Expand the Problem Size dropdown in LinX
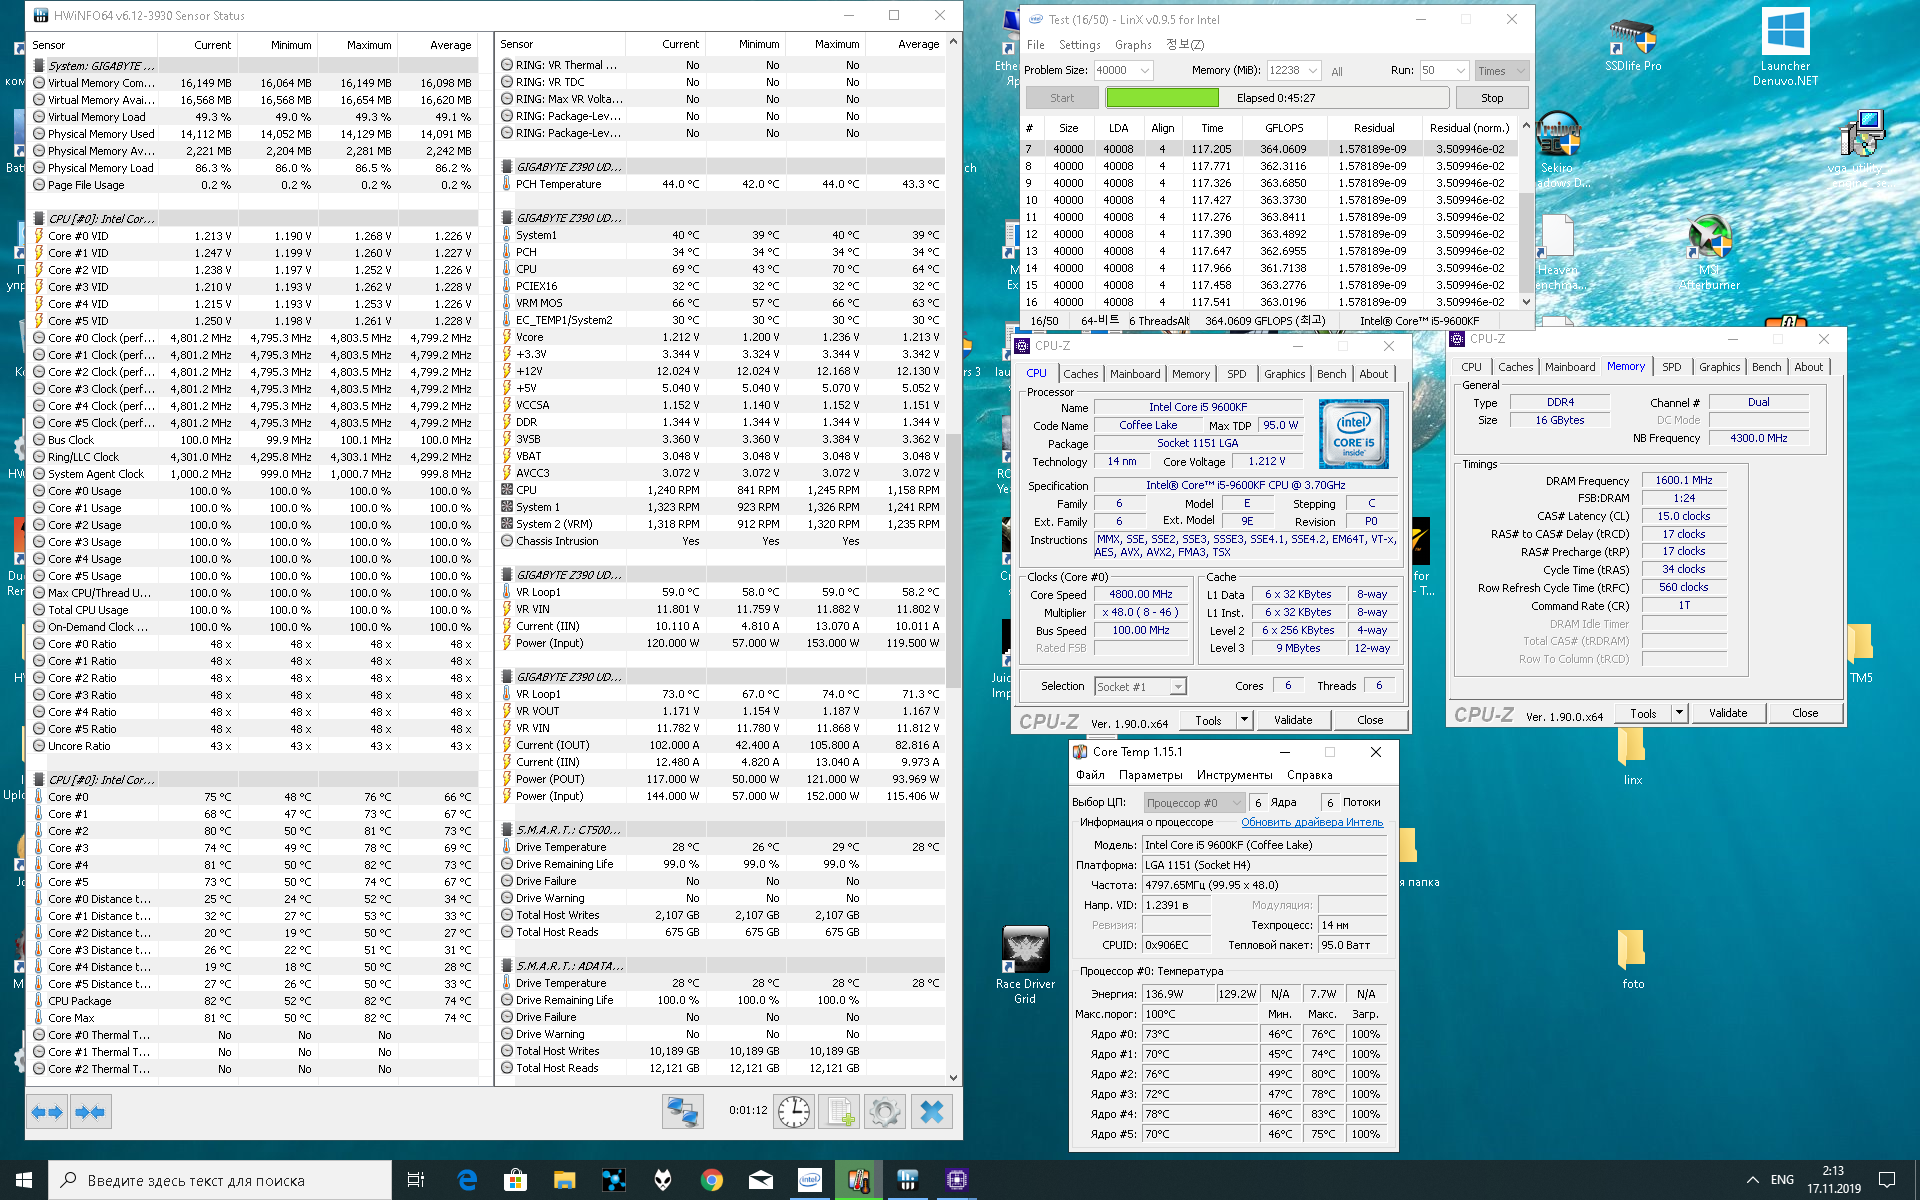The width and height of the screenshot is (1920, 1200). (1145, 70)
